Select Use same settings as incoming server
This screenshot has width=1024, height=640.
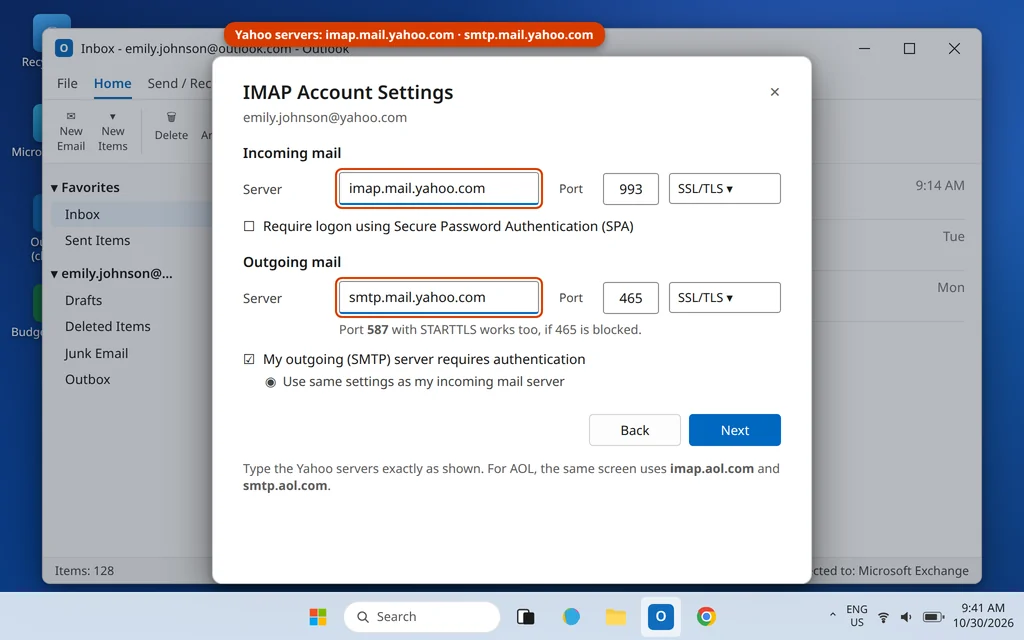point(270,382)
